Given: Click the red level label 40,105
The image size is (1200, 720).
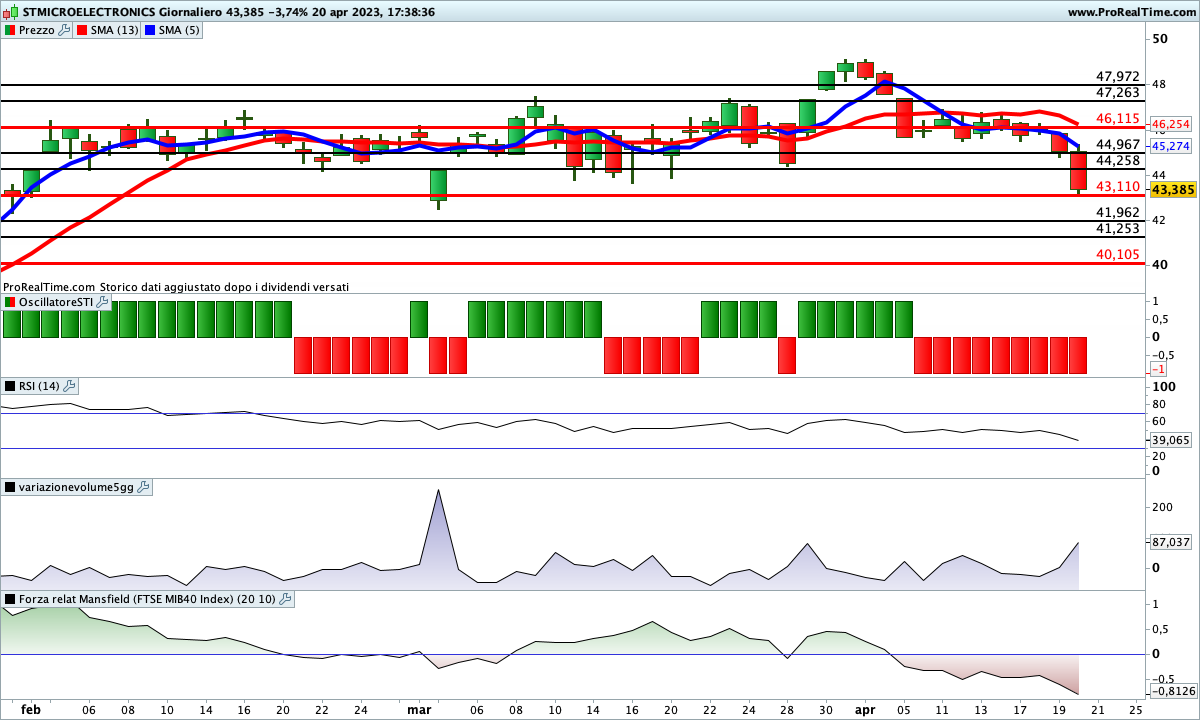Looking at the screenshot, I should click(1118, 254).
